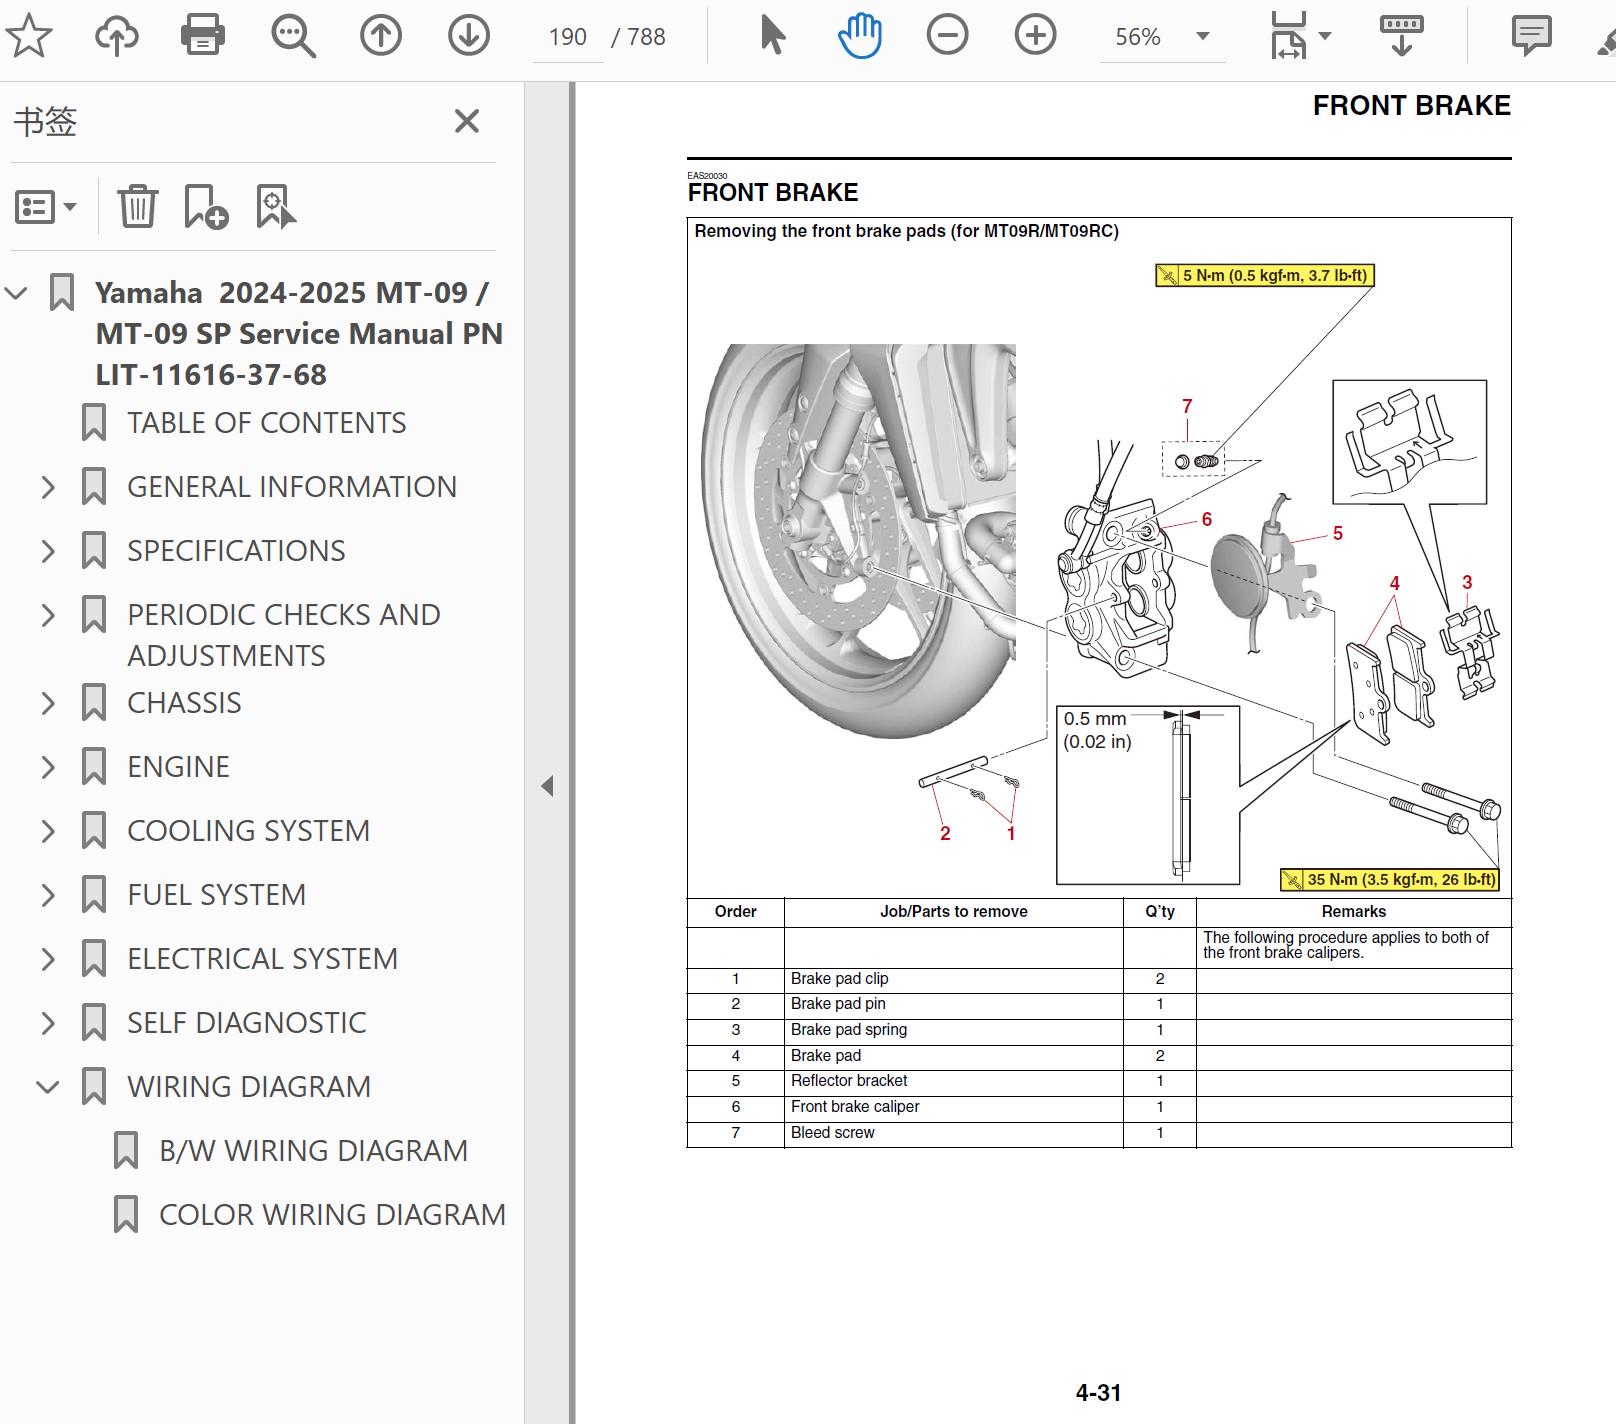Open the find text magnifier tool

point(293,36)
